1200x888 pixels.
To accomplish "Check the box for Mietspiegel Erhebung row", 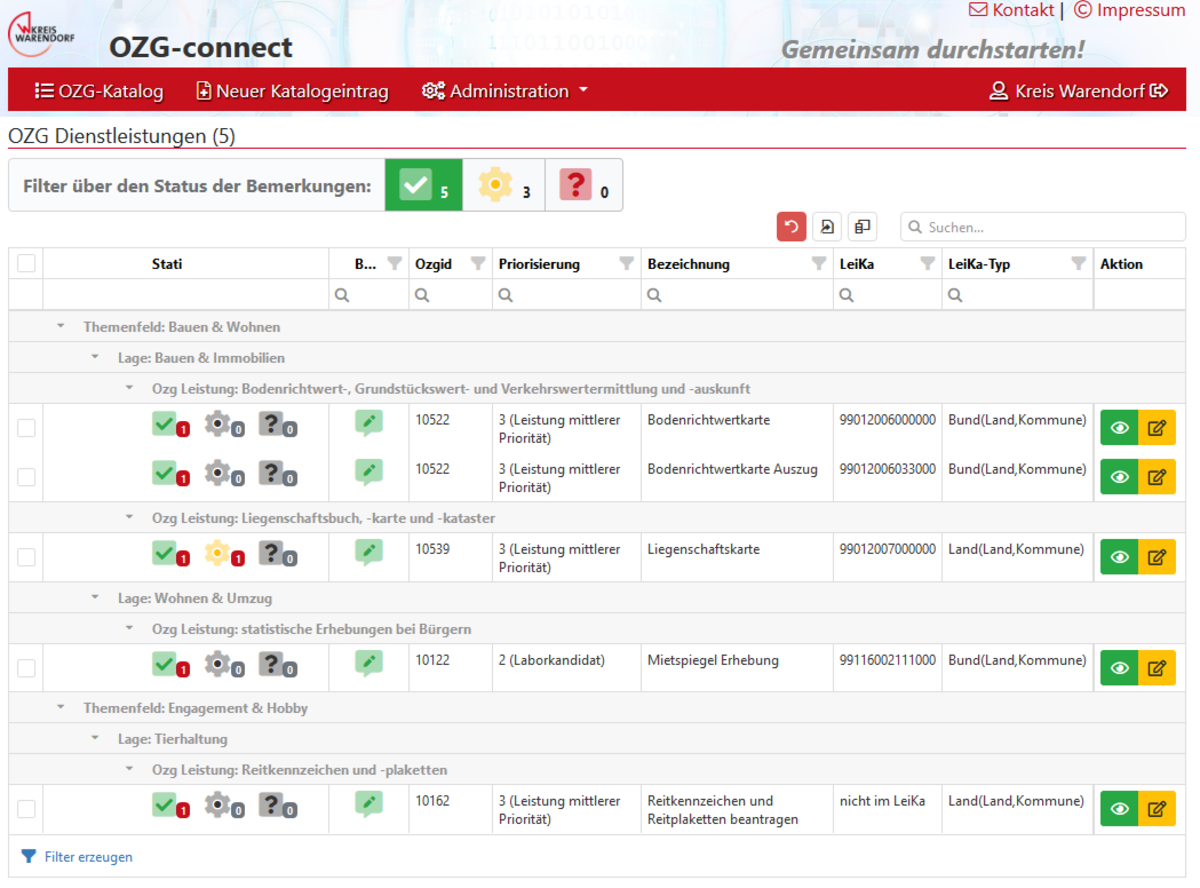I will tap(26, 668).
